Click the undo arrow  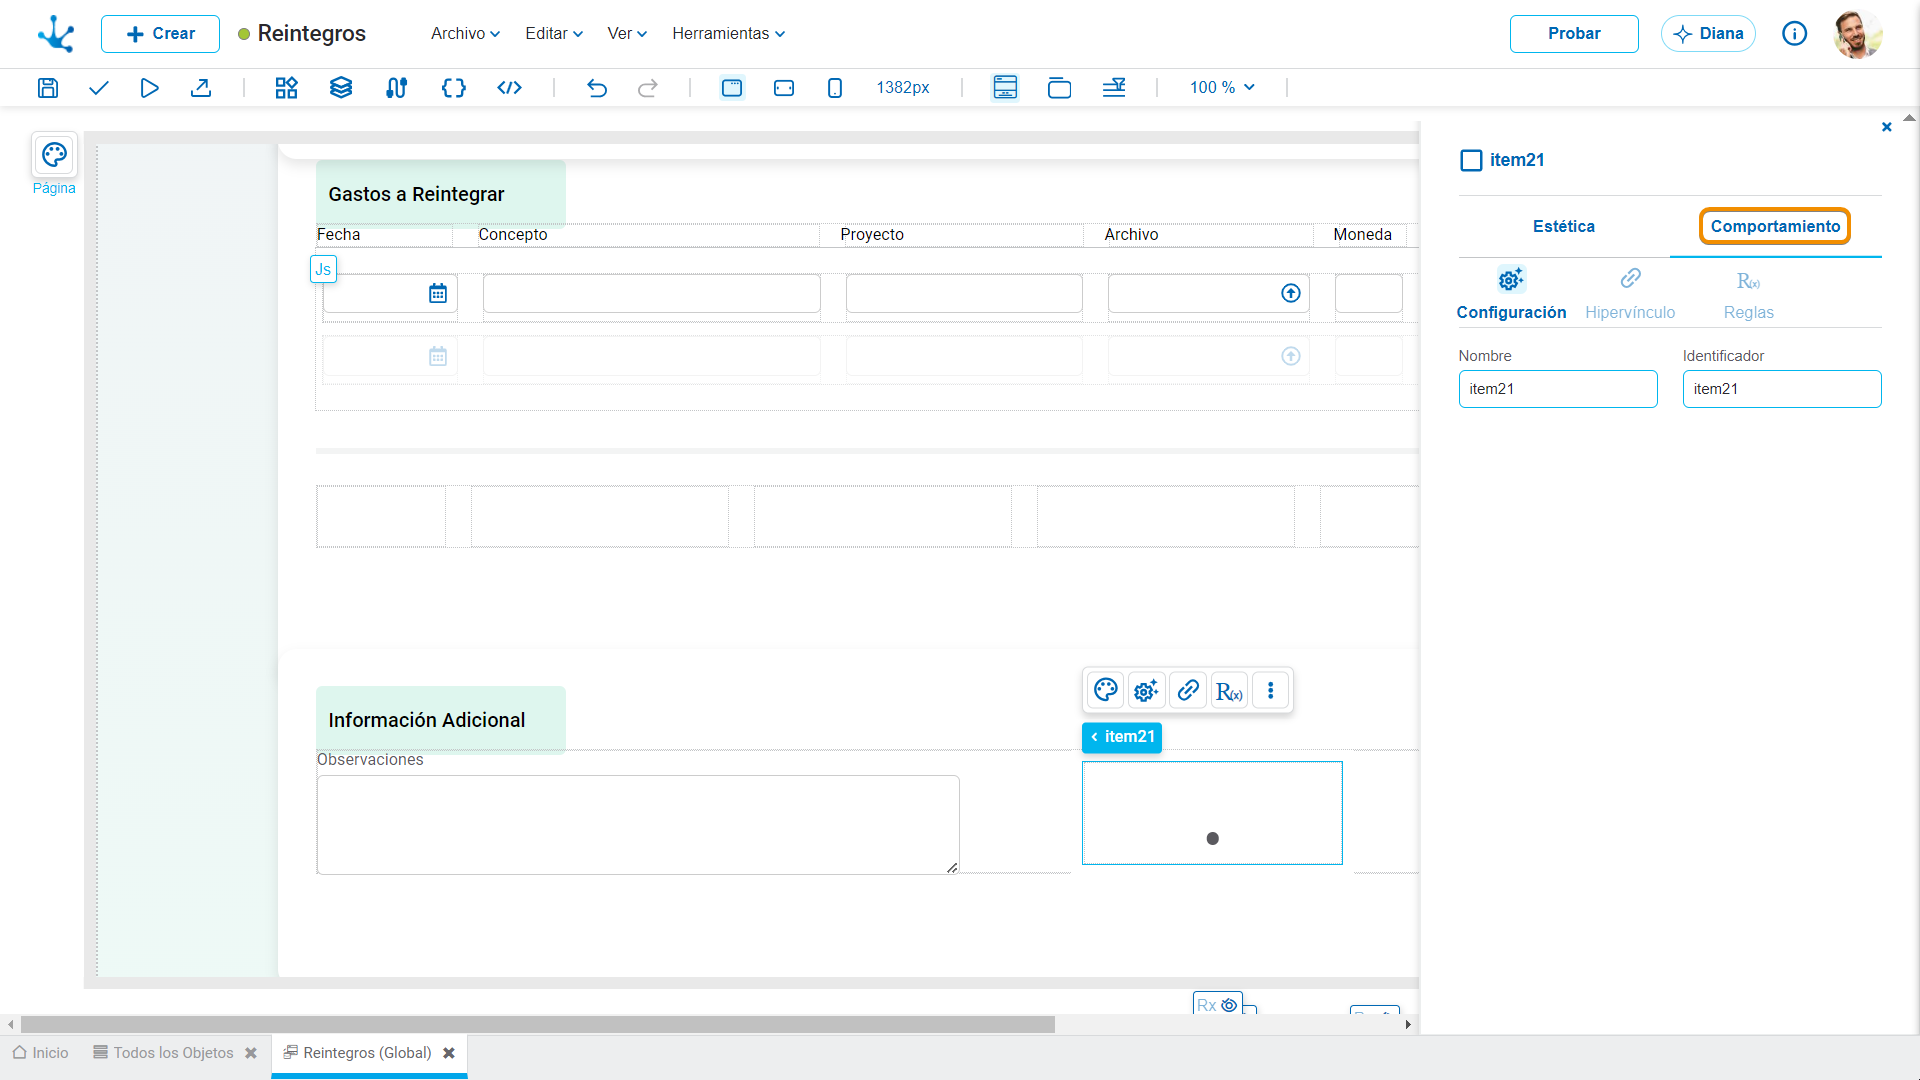tap(597, 88)
